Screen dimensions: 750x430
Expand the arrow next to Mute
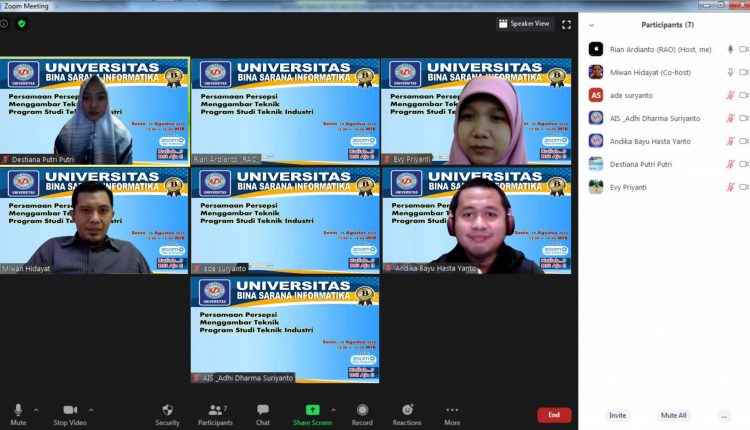(x=36, y=410)
